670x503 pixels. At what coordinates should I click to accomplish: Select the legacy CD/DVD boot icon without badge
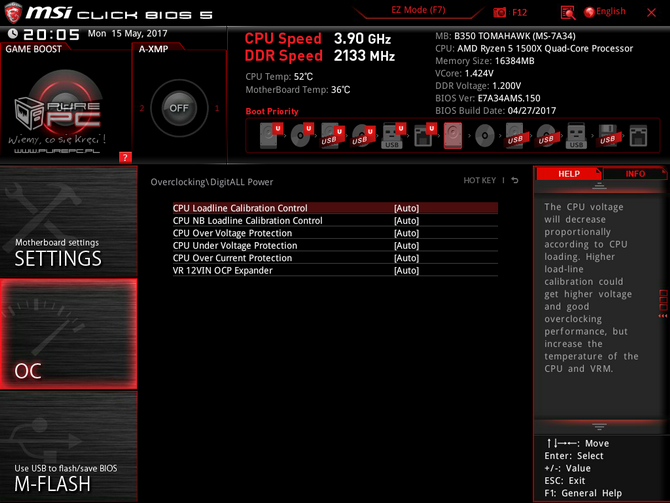pos(485,136)
